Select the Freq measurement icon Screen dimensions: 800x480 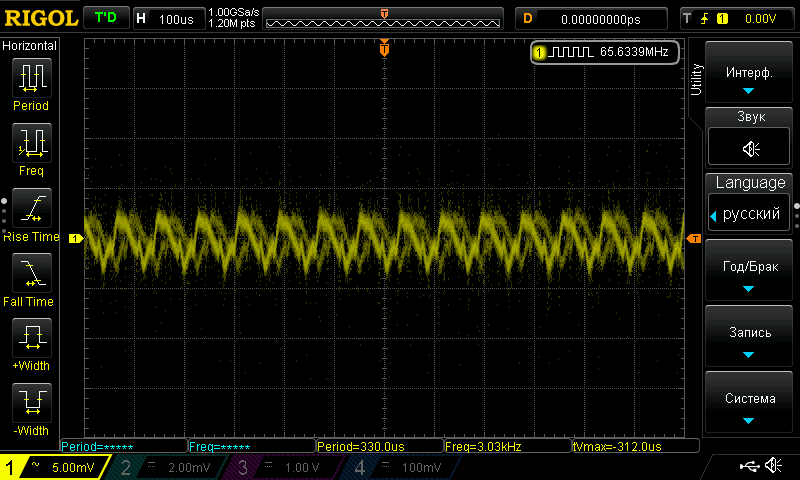coord(31,143)
